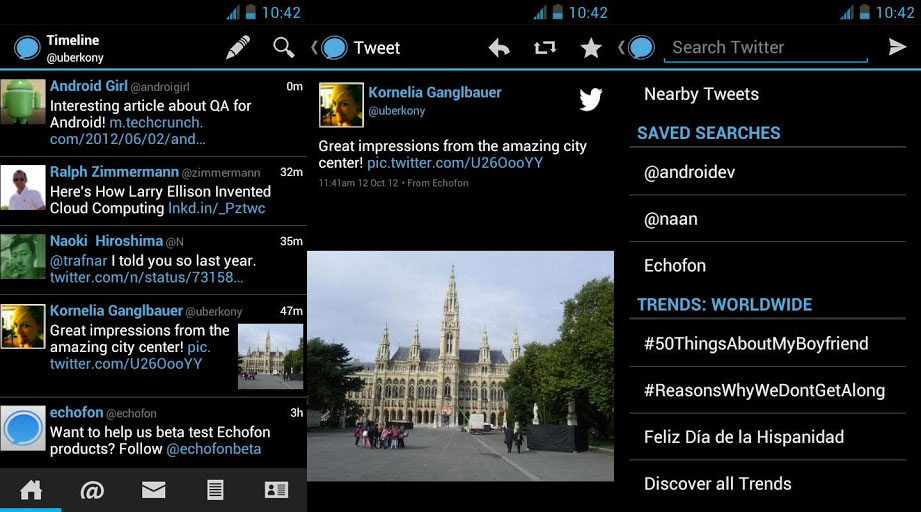
Task: Open the direct messages envelope tab
Action: 153,490
